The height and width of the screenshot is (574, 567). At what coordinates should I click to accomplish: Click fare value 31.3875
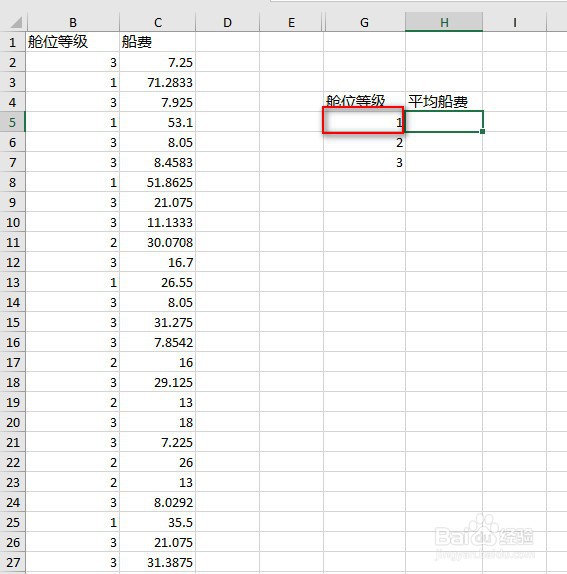pos(158,562)
